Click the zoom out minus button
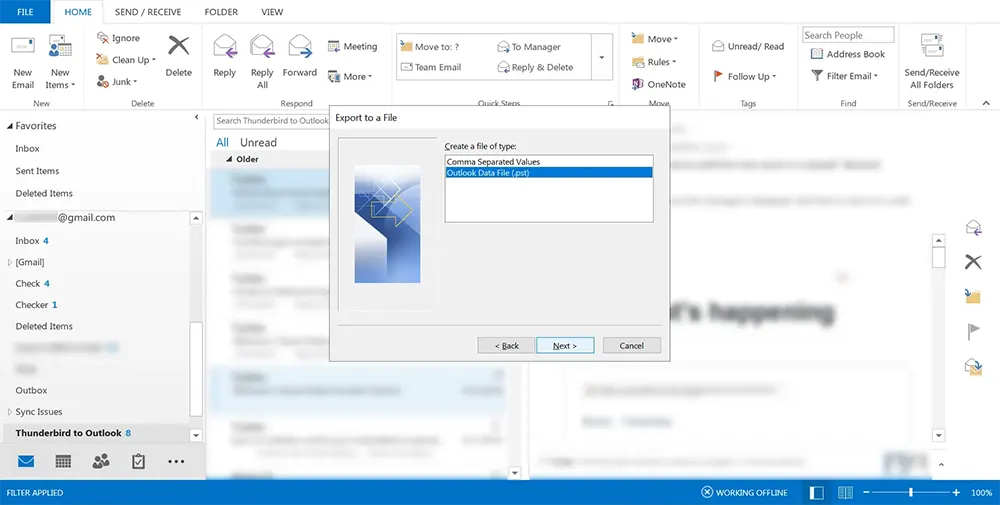The height and width of the screenshot is (505, 1000). (x=866, y=492)
